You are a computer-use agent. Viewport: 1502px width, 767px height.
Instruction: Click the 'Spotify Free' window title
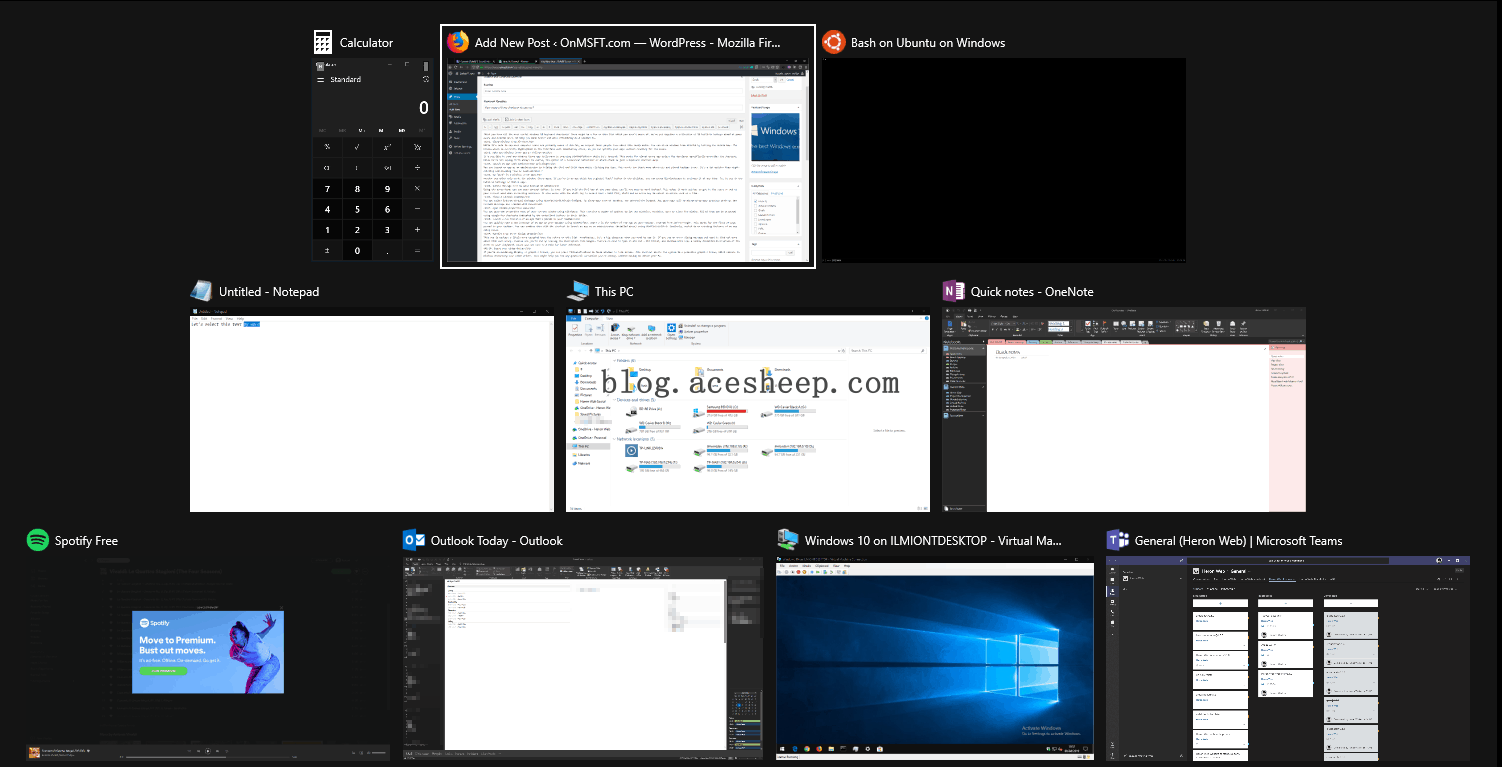tap(86, 541)
